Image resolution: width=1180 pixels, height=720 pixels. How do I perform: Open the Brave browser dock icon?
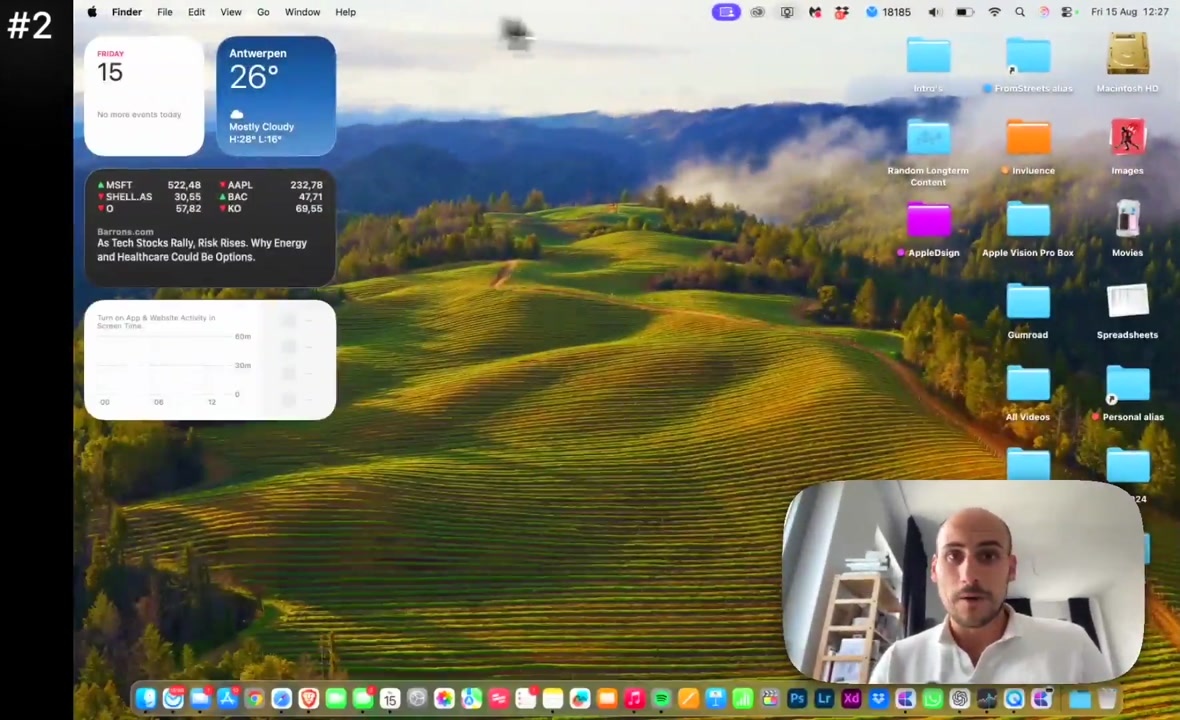pyautogui.click(x=309, y=699)
